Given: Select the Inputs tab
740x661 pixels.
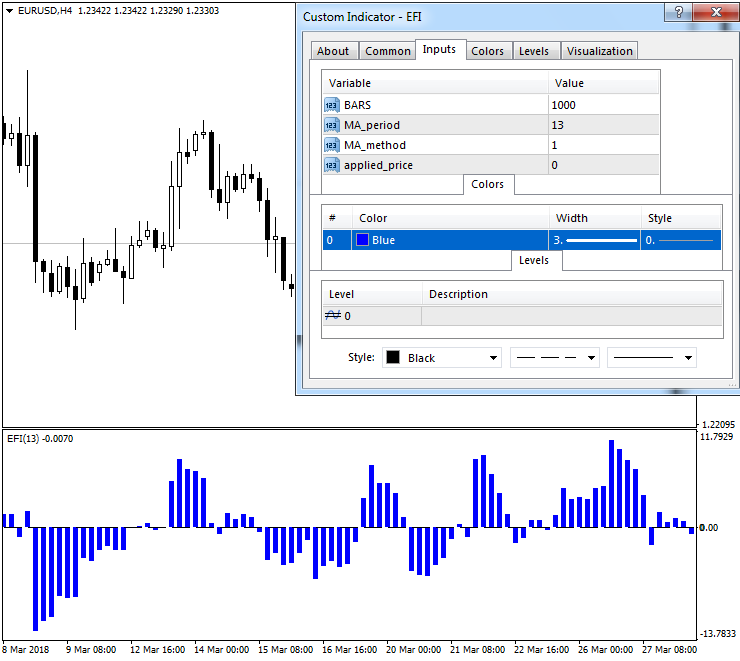Looking at the screenshot, I should tap(439, 50).
